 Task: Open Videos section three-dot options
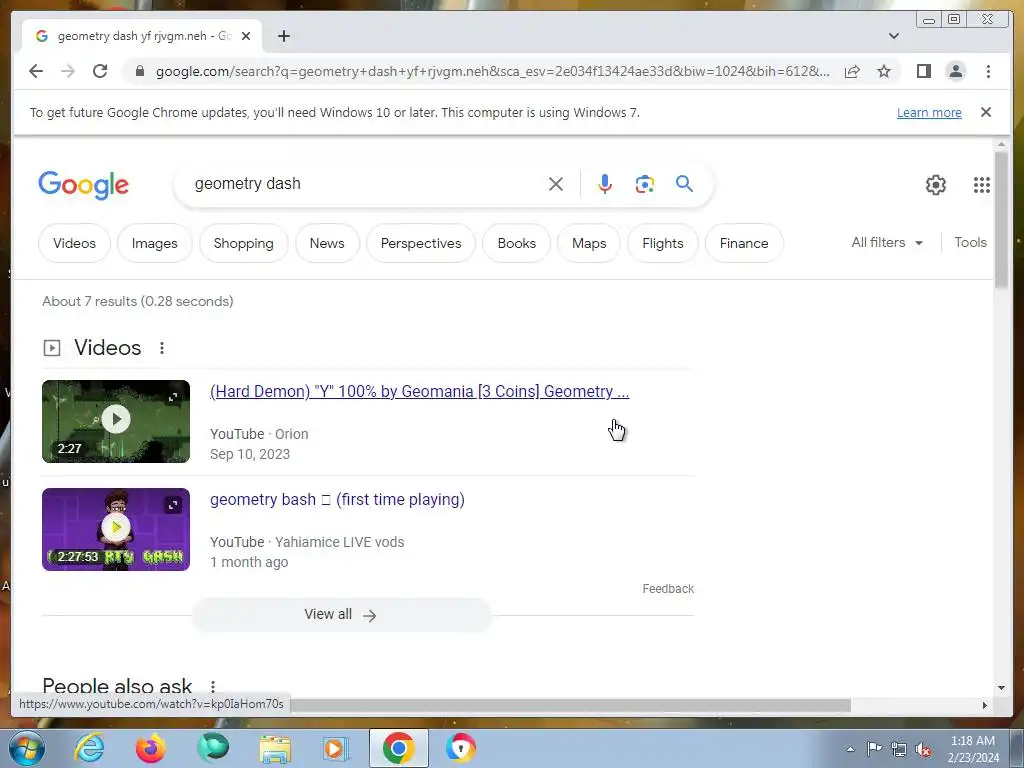click(162, 348)
